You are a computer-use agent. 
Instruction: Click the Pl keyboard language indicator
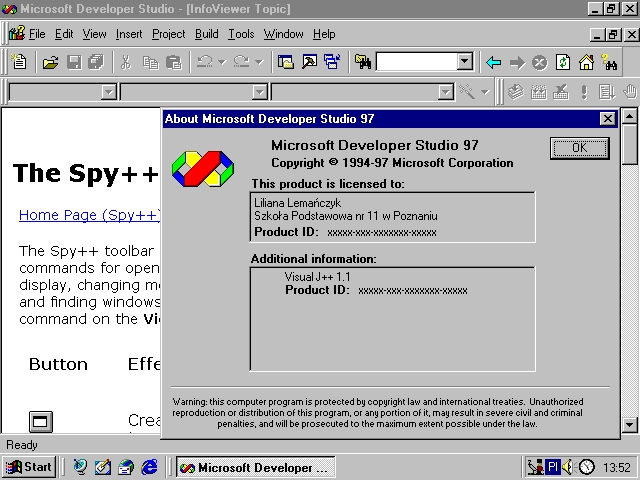click(553, 467)
